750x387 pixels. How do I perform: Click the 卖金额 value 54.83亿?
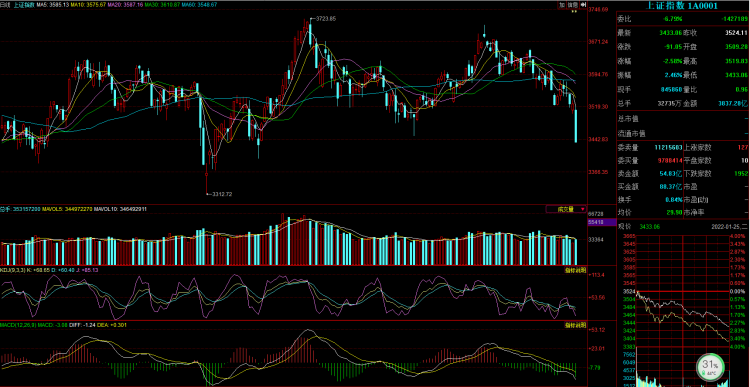[670, 173]
